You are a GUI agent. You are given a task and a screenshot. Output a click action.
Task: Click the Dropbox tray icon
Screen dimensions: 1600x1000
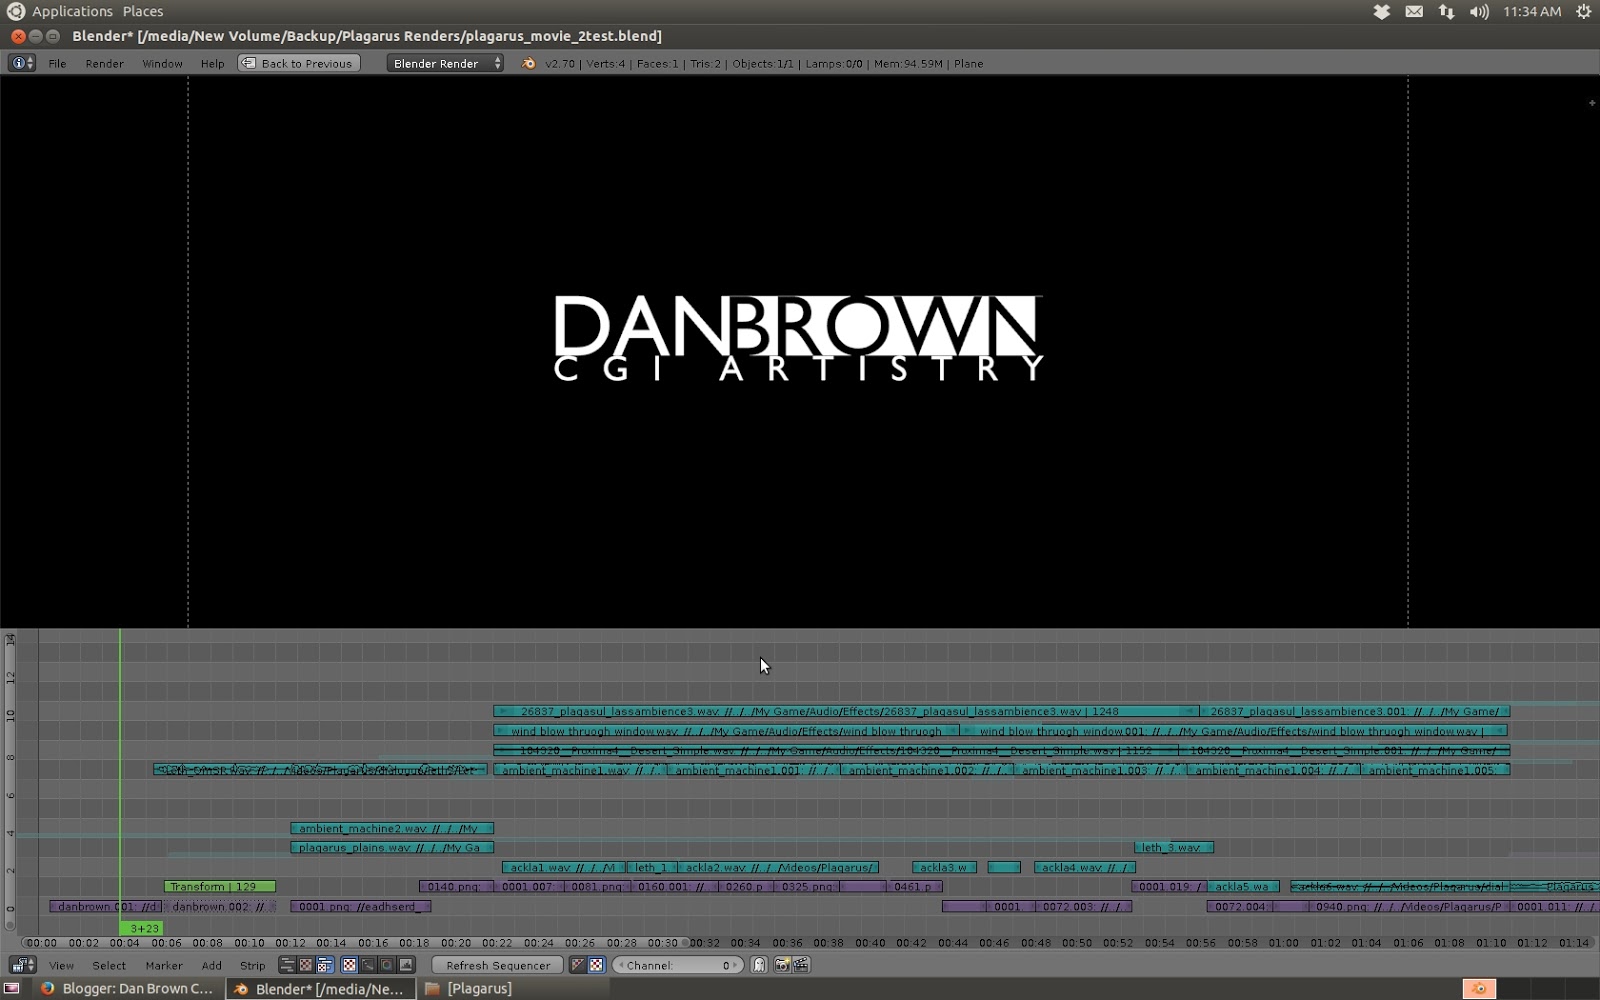[x=1381, y=12]
